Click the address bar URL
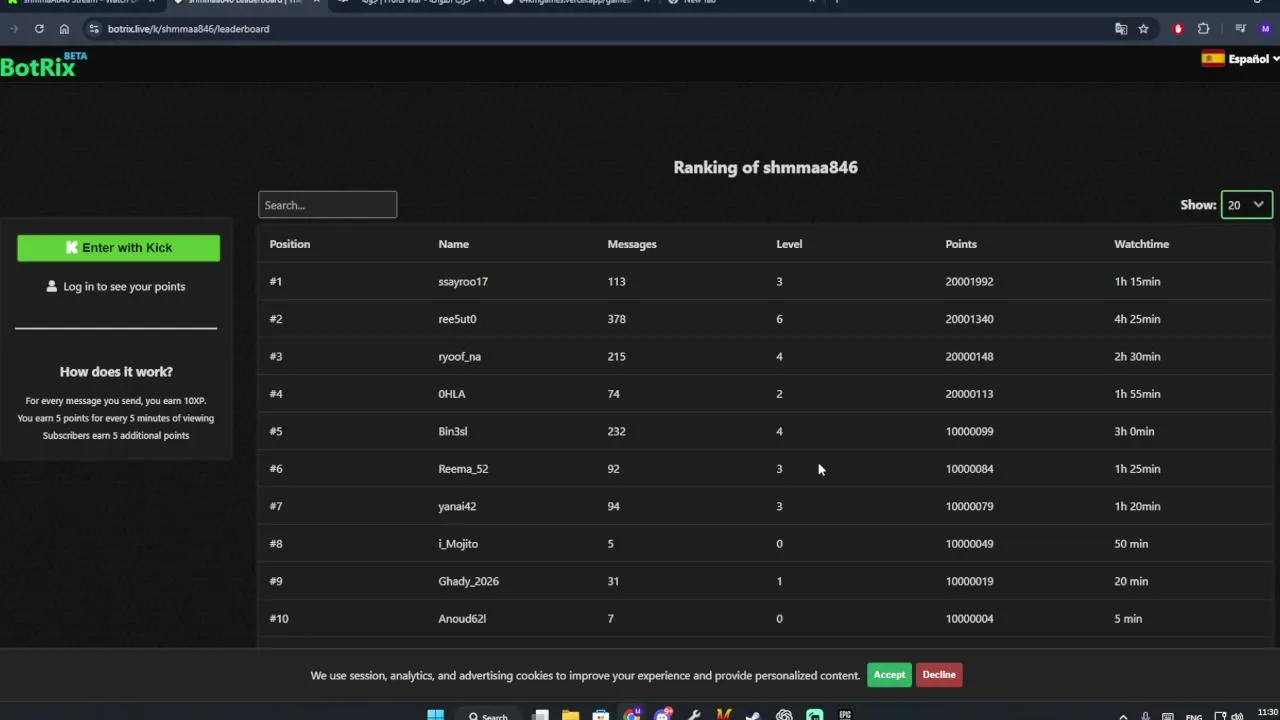Viewport: 1280px width, 720px height. coord(188,29)
